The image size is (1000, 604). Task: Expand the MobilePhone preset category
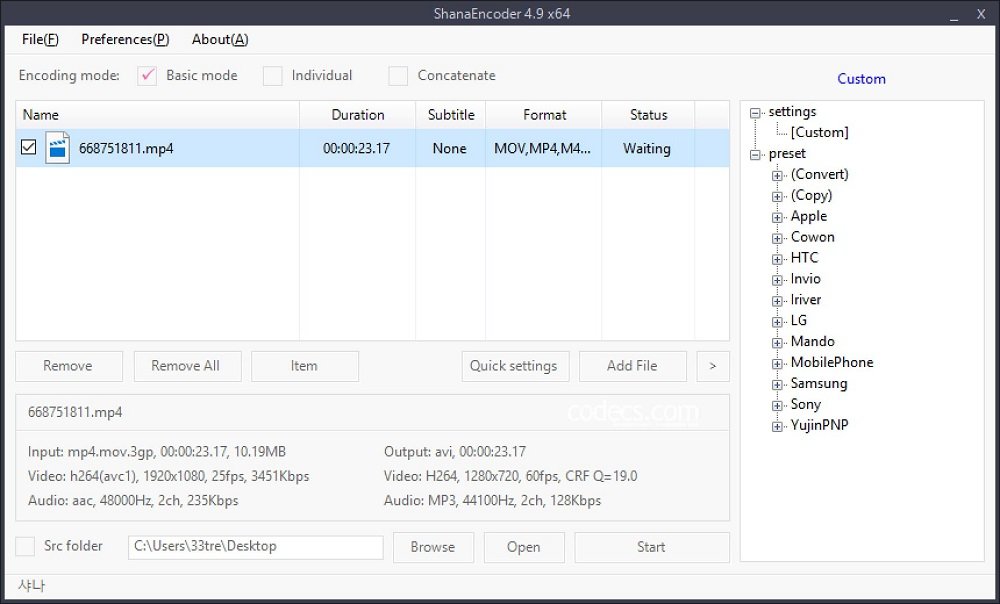[x=777, y=363]
